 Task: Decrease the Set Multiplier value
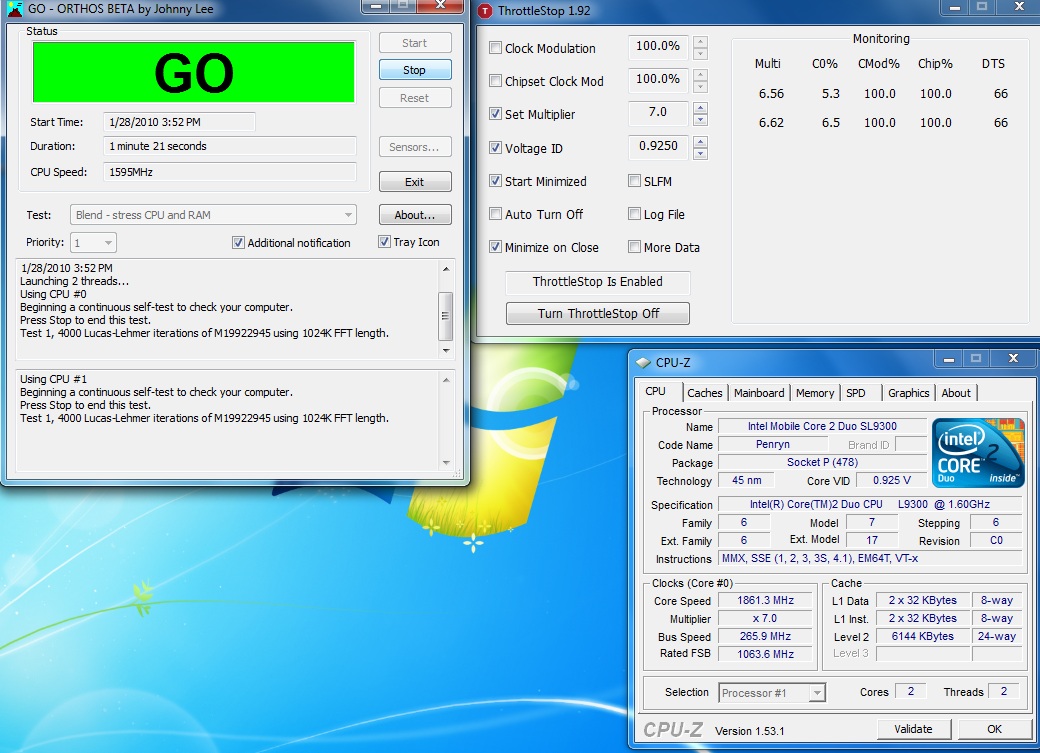700,120
